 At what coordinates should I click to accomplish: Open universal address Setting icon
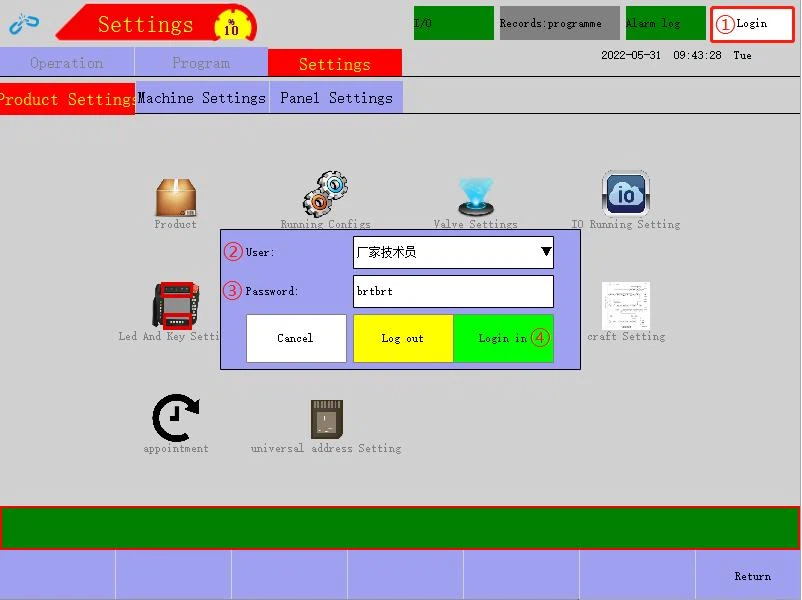pos(326,419)
